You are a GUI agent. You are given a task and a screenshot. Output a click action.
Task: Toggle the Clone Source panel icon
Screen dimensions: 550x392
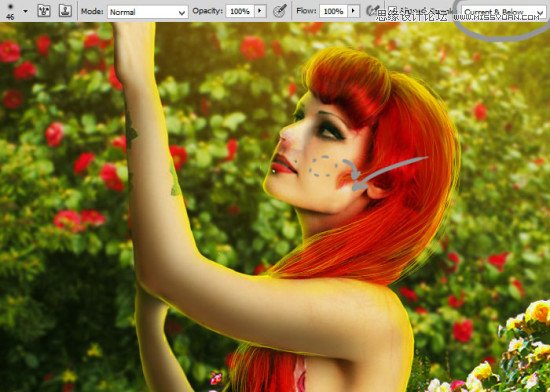(65, 11)
